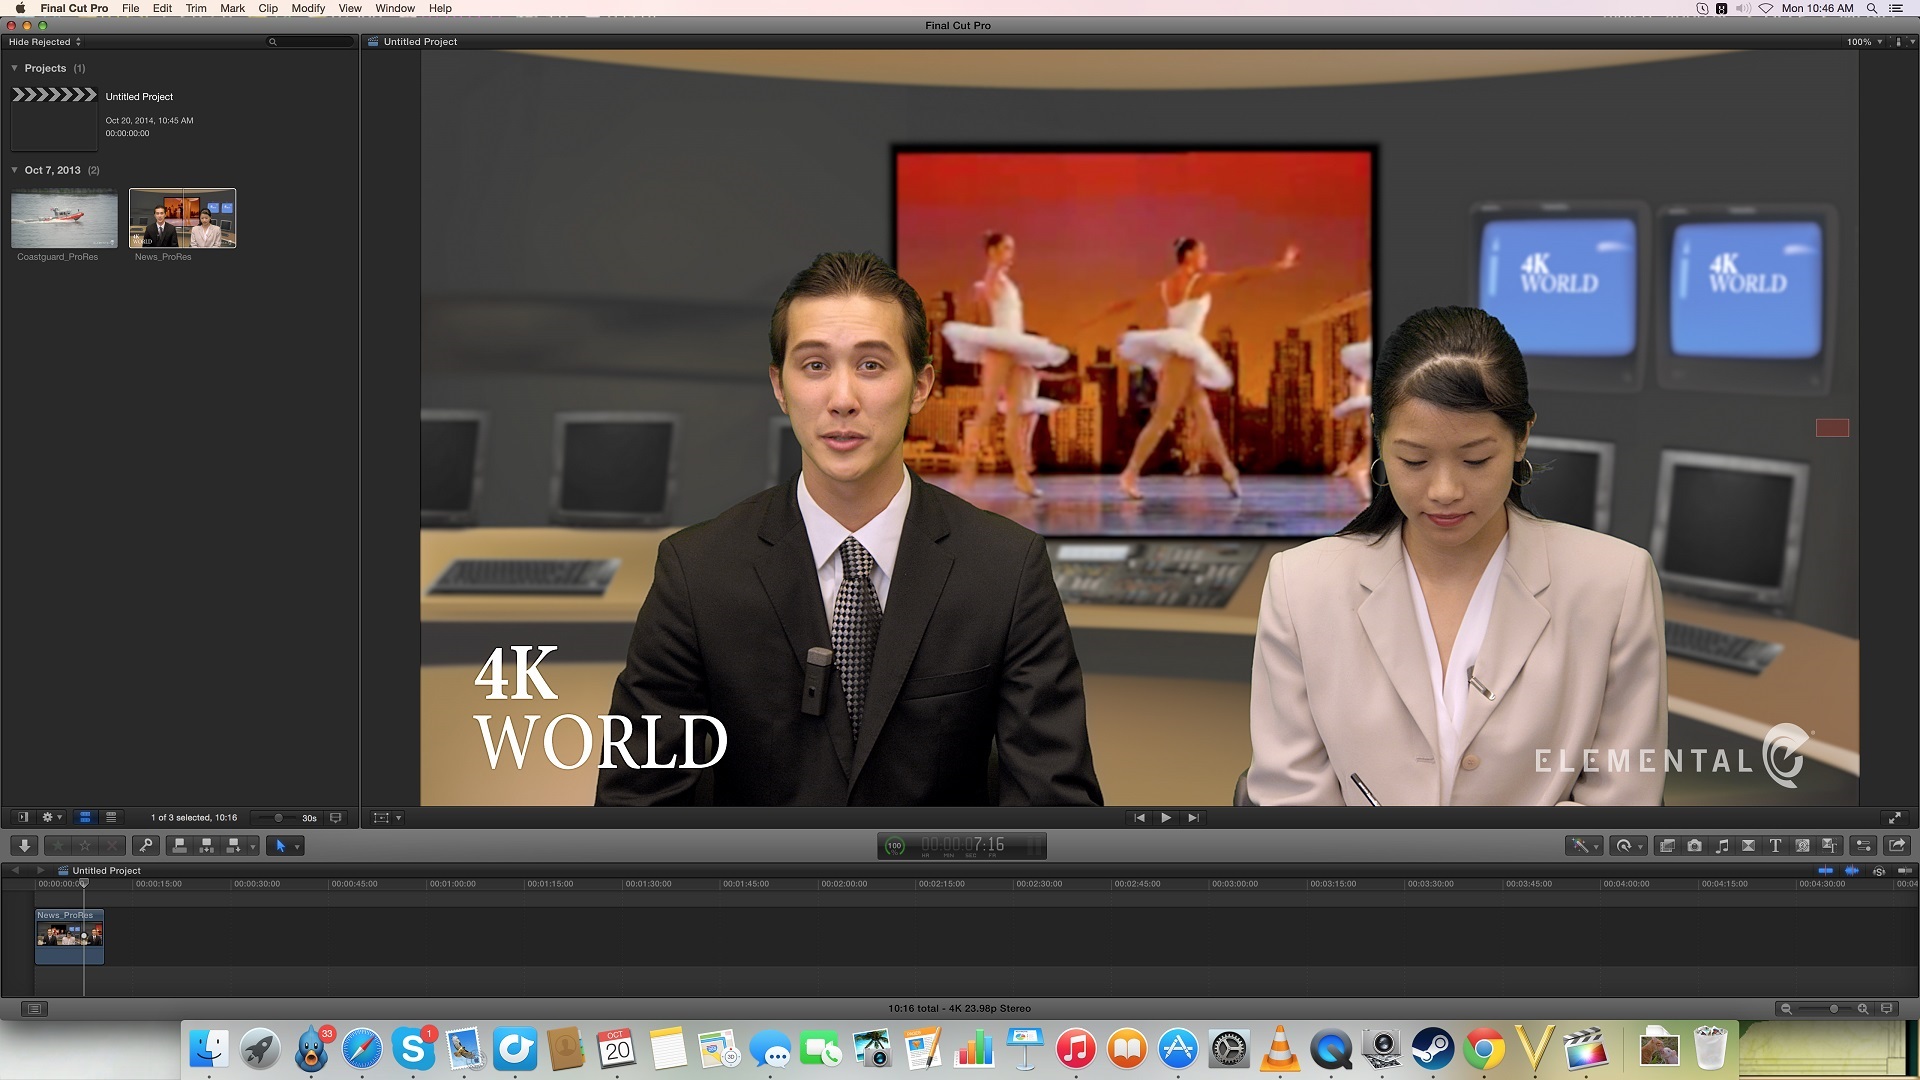Open the Share project icon
1920x1080 pixels.
click(1896, 846)
